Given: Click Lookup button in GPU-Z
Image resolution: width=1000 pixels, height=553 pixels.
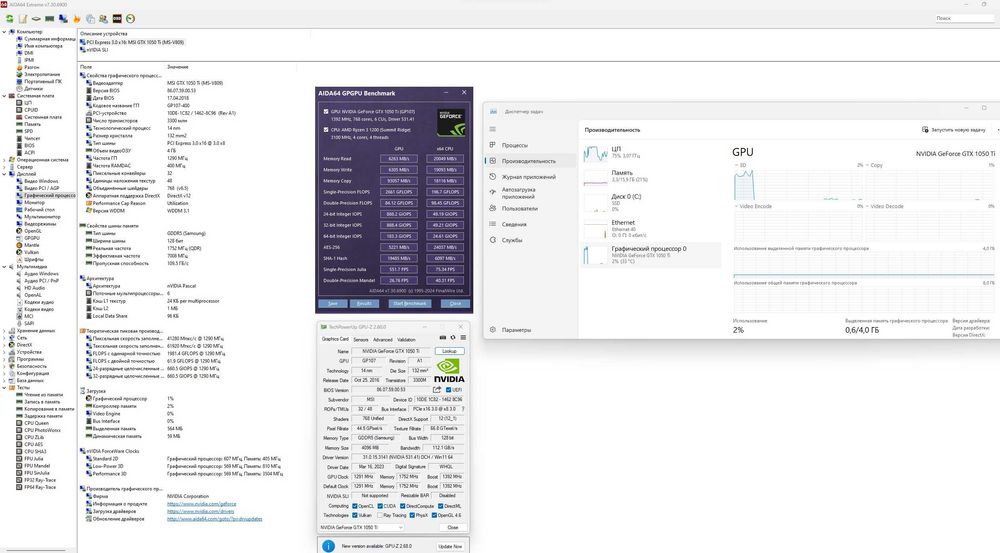Looking at the screenshot, I should (450, 351).
